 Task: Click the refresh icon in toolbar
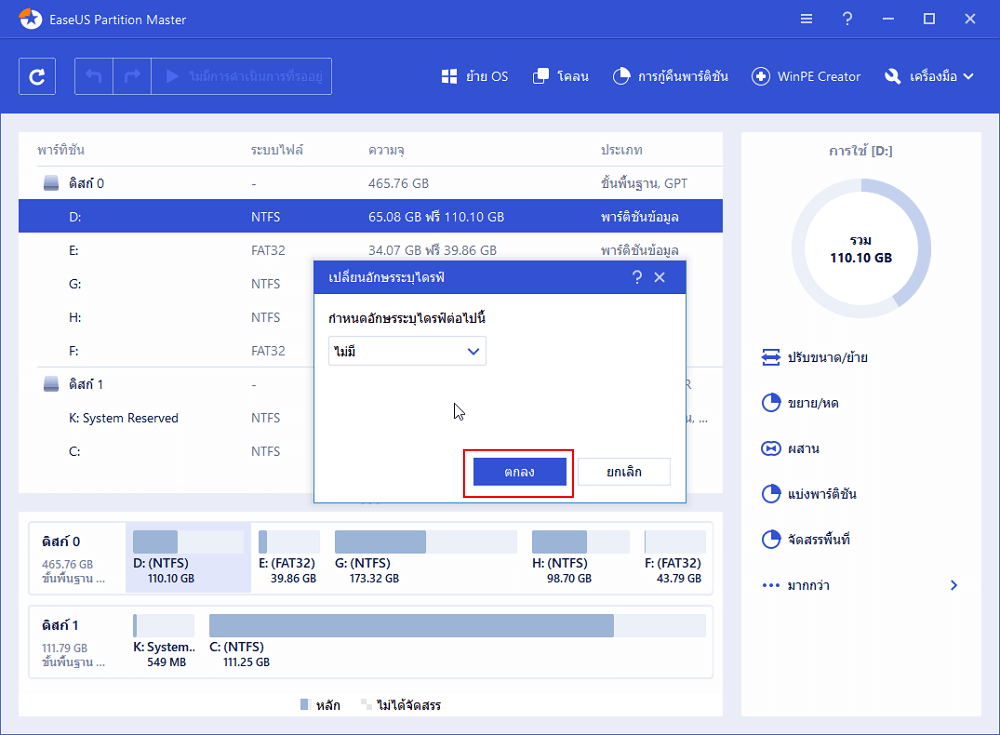pos(37,77)
